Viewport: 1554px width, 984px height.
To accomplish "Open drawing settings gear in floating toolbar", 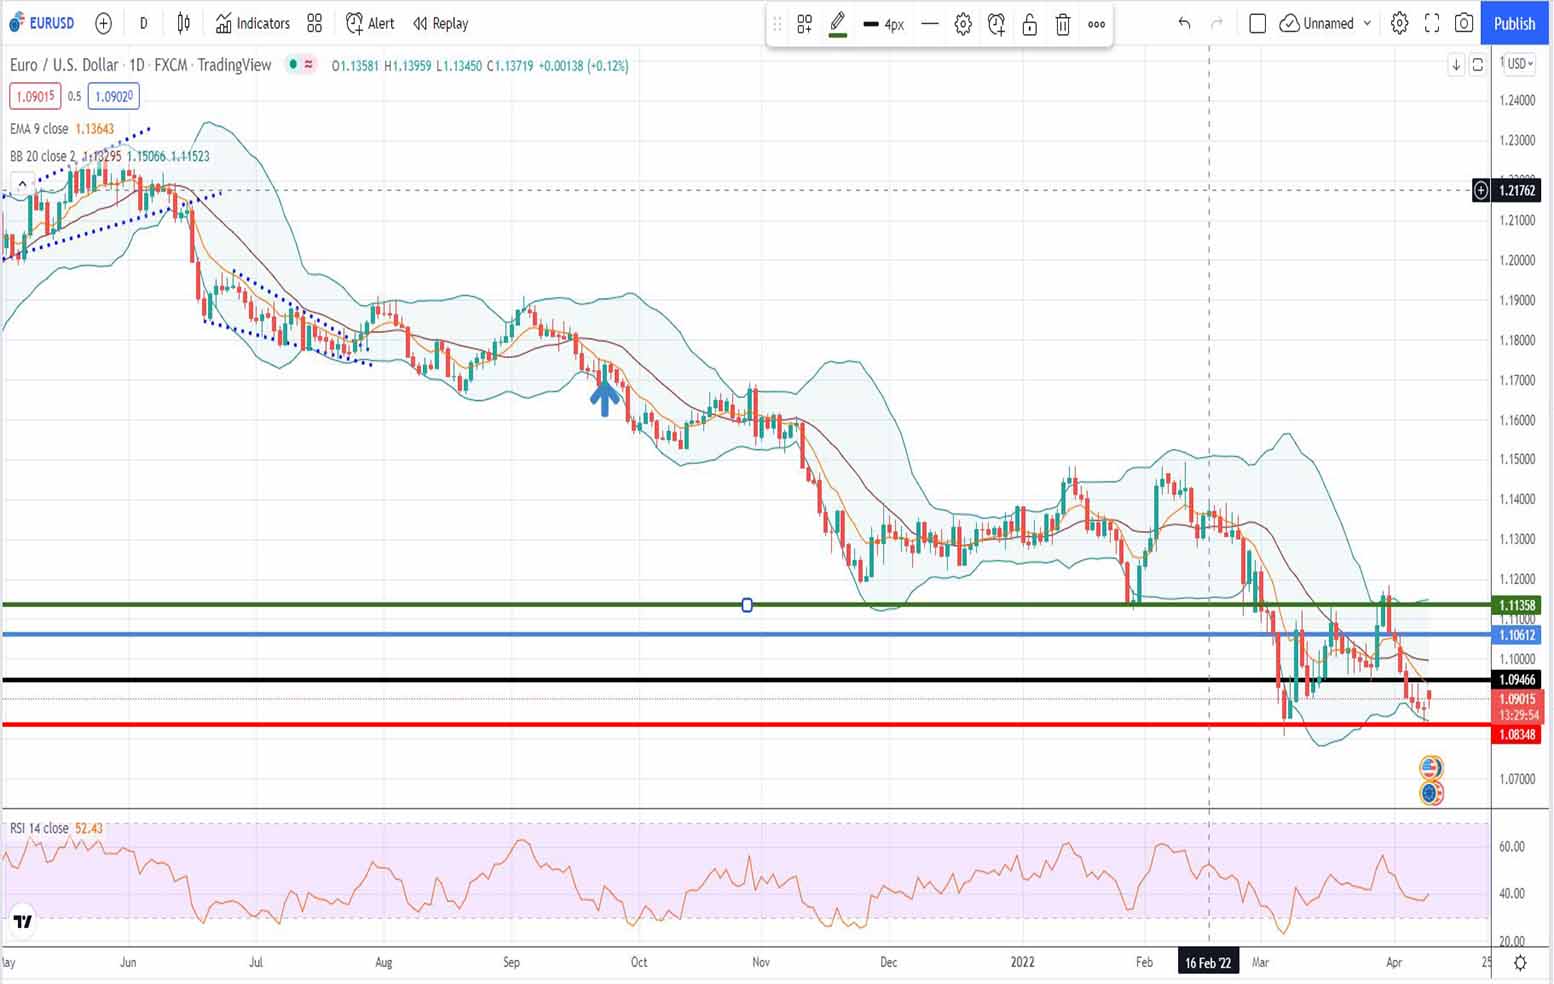I will coord(963,24).
